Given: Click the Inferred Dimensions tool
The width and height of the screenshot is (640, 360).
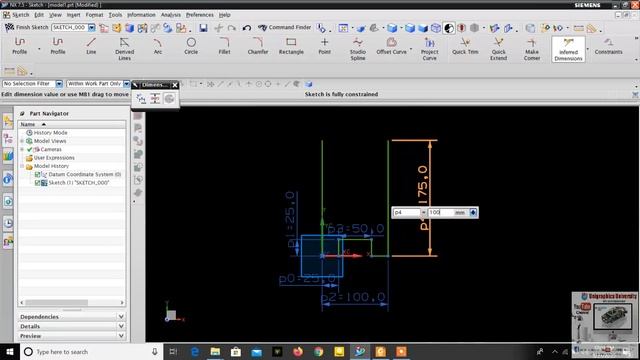Looking at the screenshot, I should 568,49.
